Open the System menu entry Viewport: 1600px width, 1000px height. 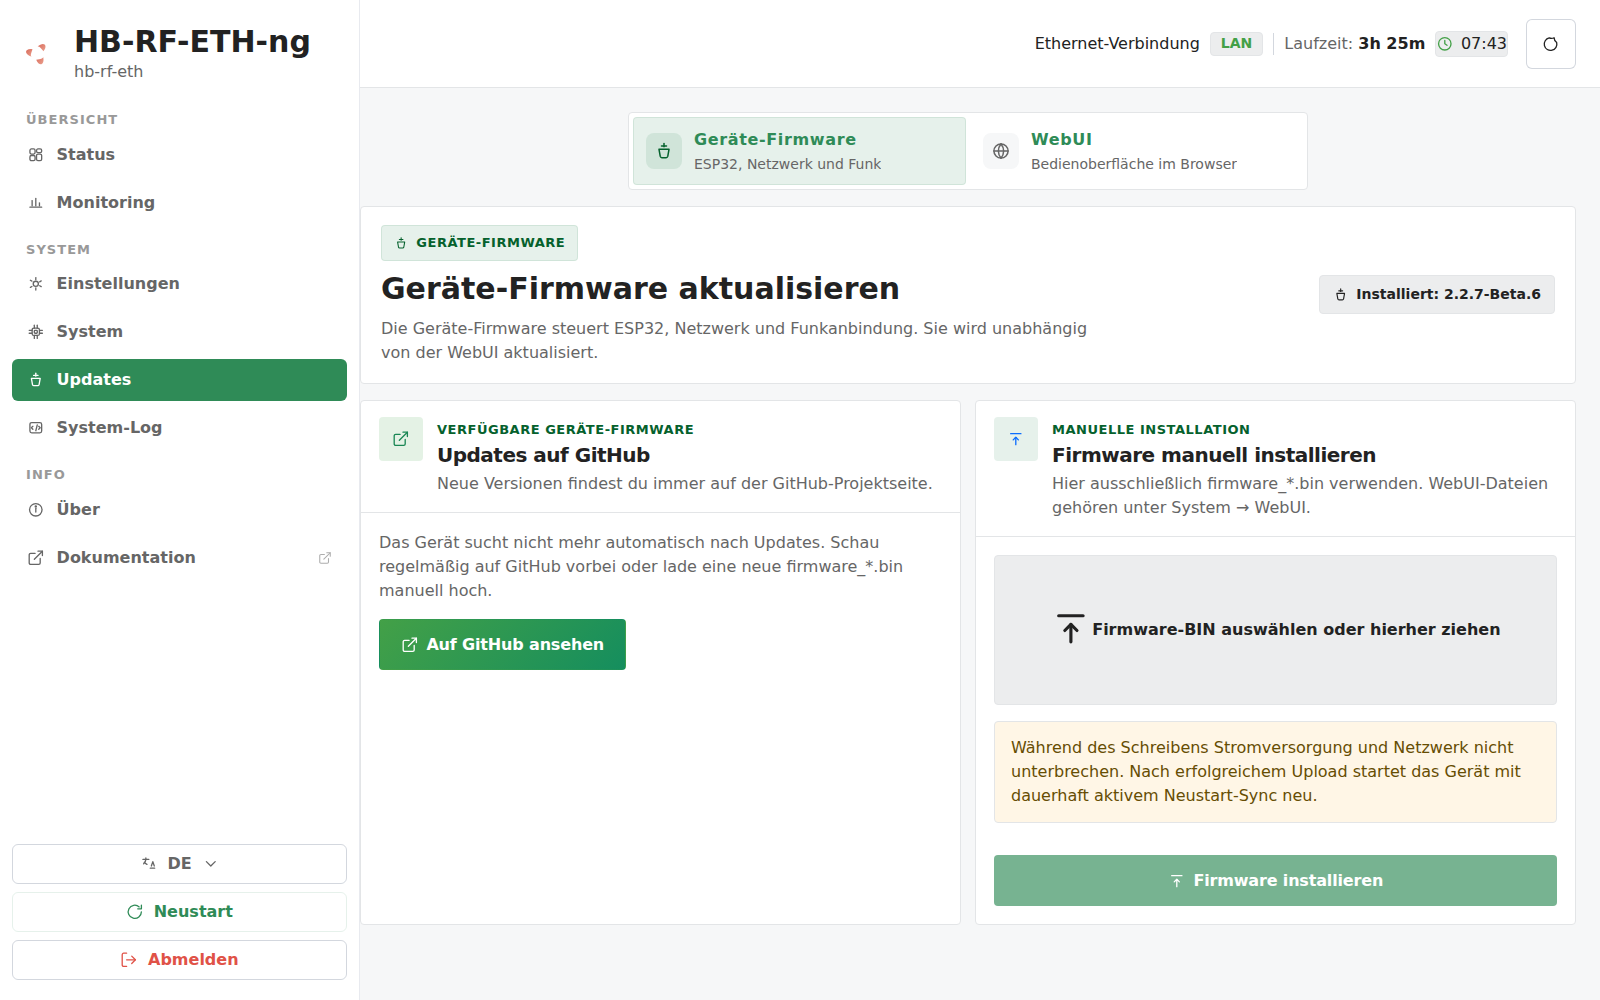(x=179, y=332)
